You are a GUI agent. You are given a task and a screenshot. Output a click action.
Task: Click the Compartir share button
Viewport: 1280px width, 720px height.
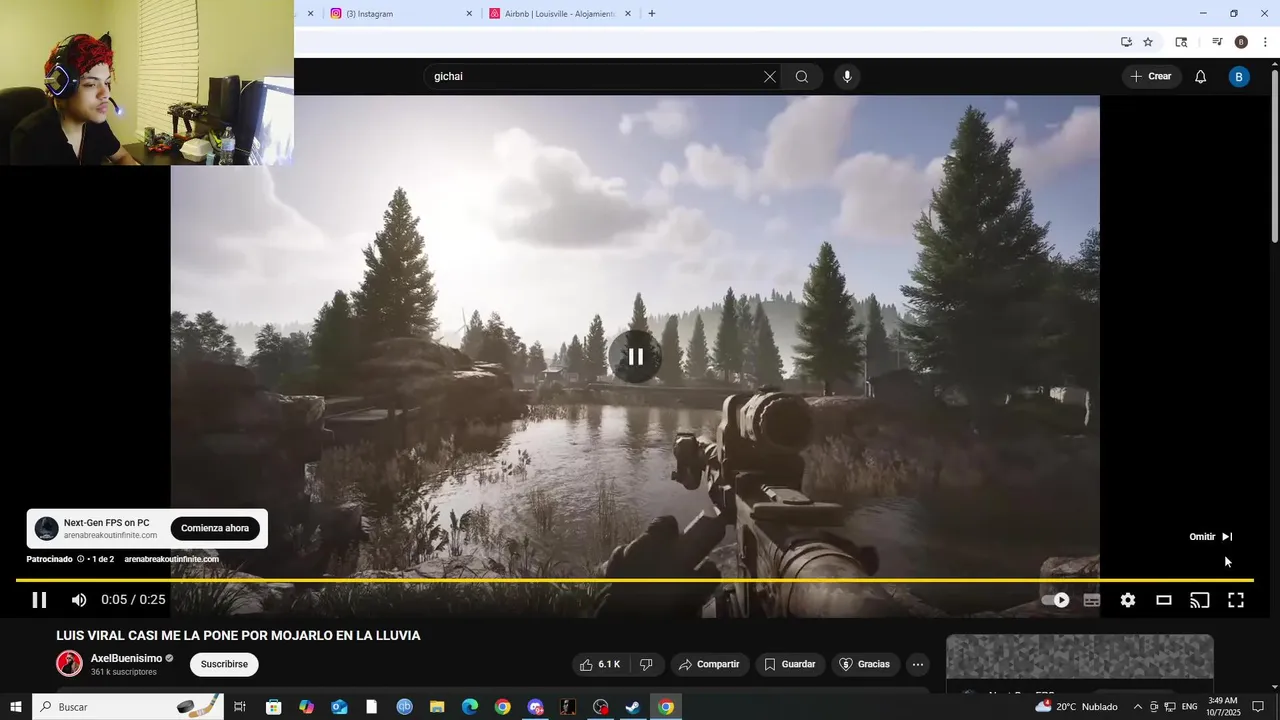(x=709, y=664)
